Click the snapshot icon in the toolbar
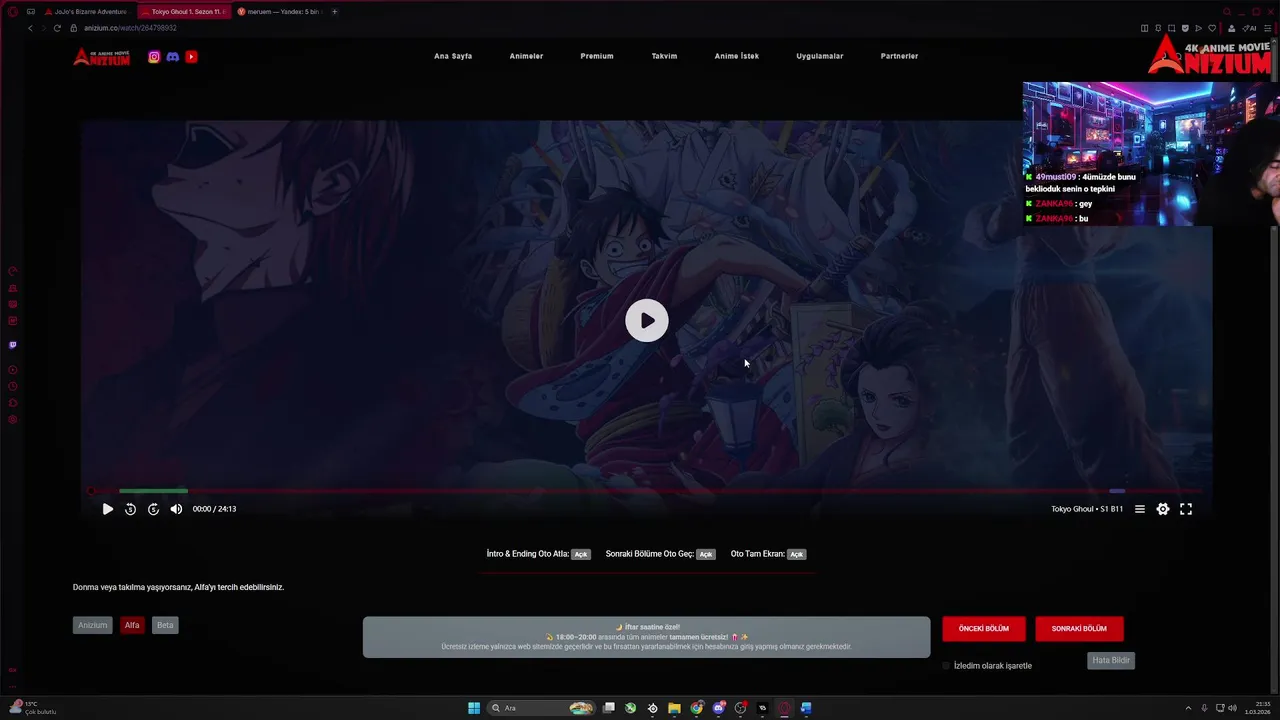Viewport: 1280px width, 720px height. point(1172,28)
